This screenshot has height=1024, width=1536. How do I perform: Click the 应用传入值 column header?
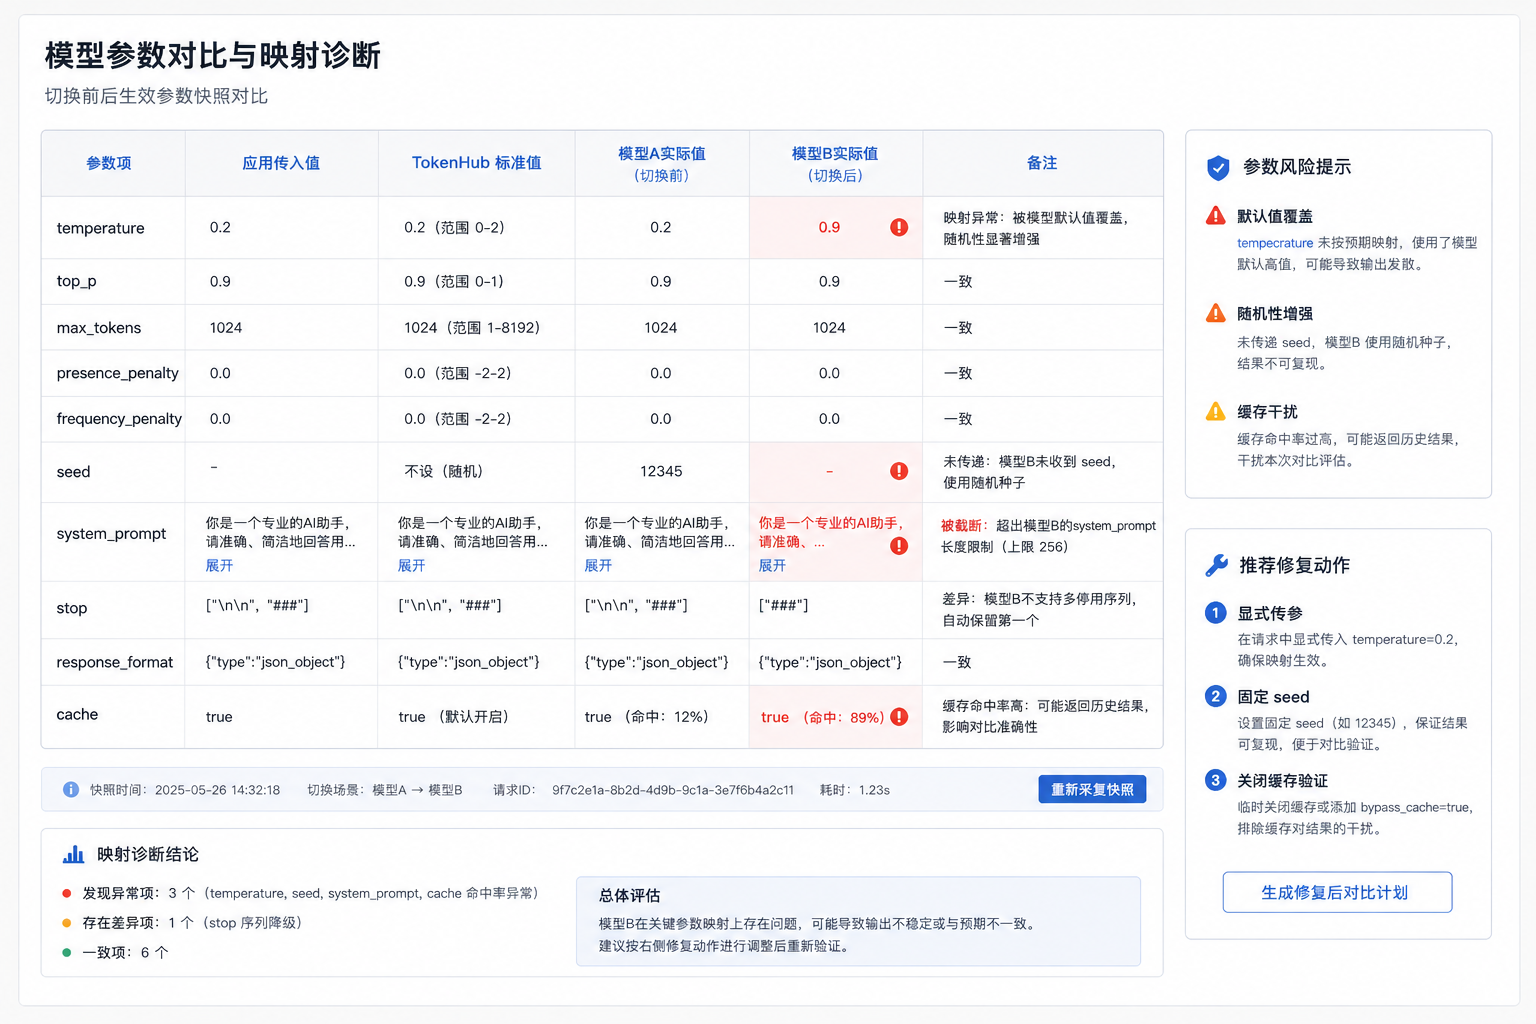tap(281, 163)
